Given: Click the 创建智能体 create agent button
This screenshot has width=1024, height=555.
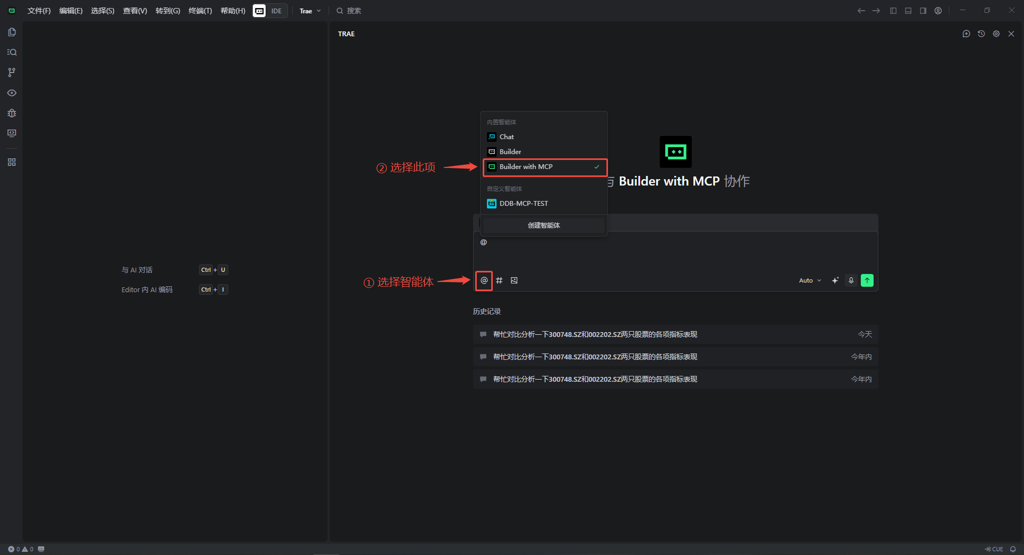Looking at the screenshot, I should (x=544, y=226).
